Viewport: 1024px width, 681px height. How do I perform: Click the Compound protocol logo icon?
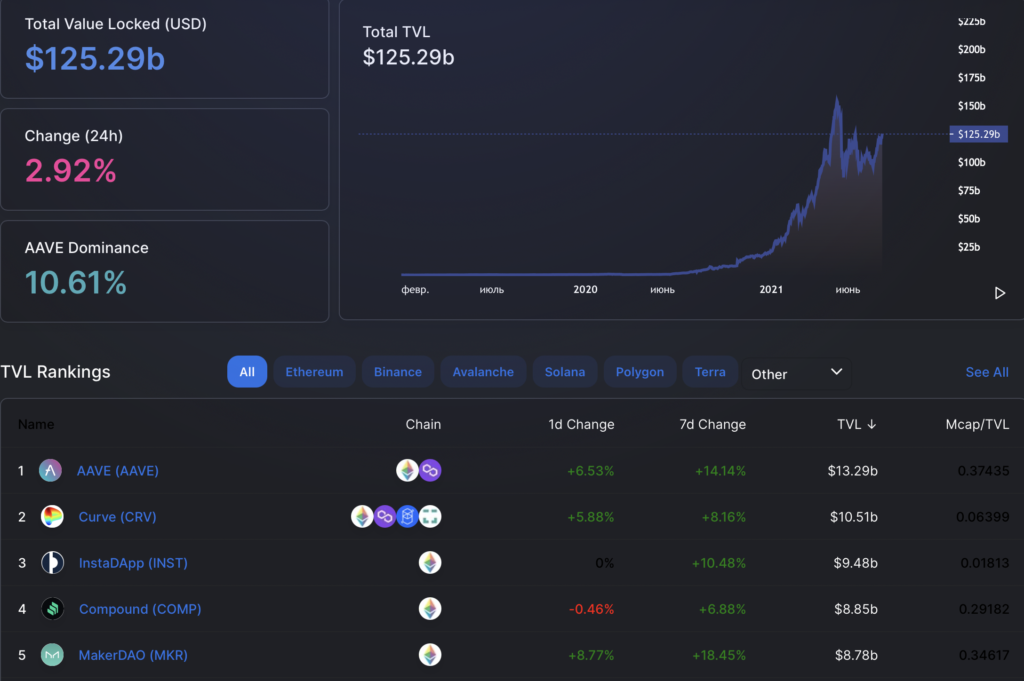click(x=50, y=609)
